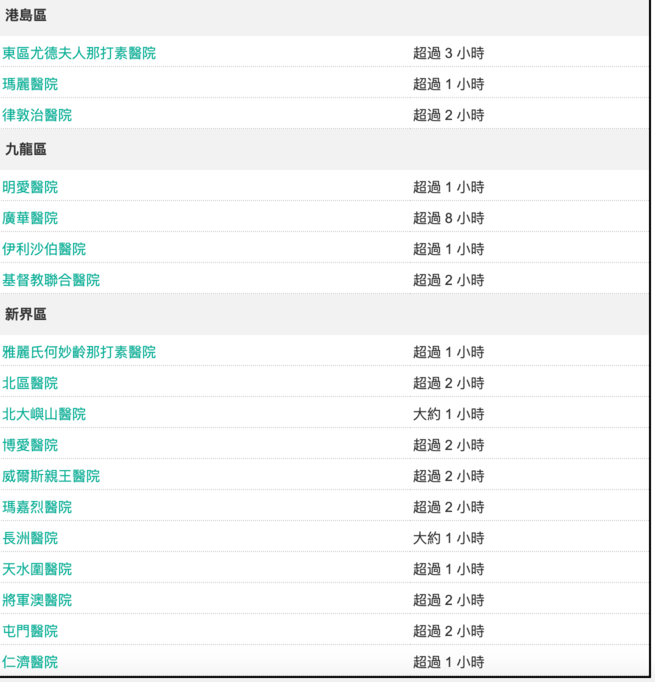Open 律敦治醫院 page
655x682 pixels.
37,115
